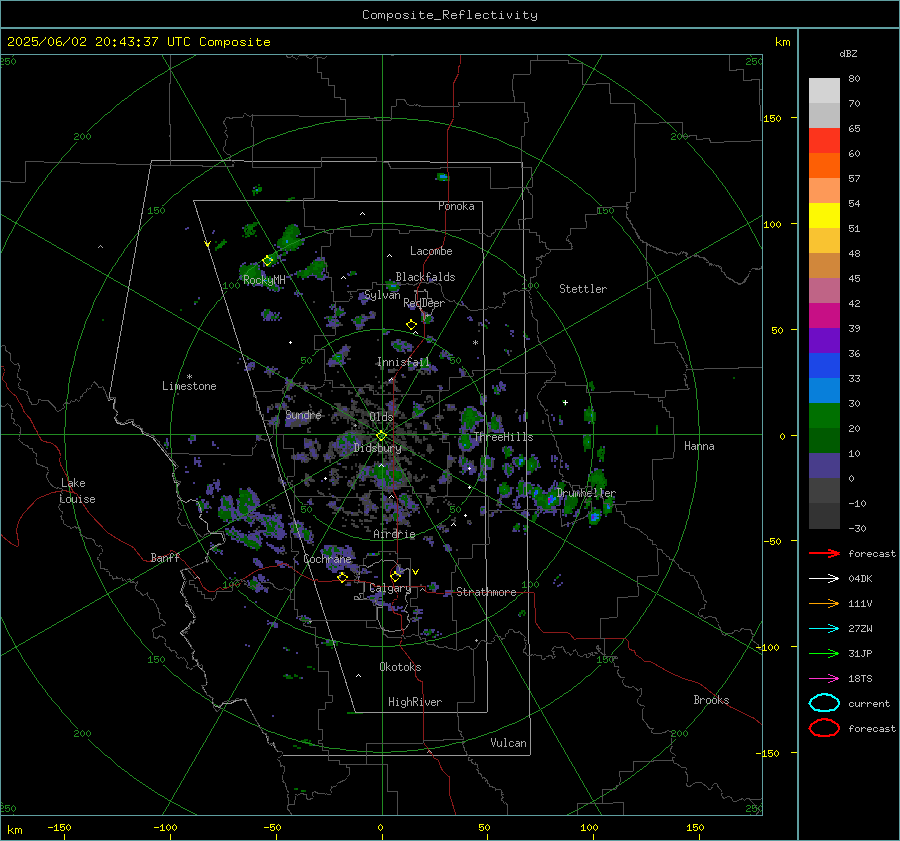The height and width of the screenshot is (841, 900).
Task: Click the yellow diamond marker at radar center
Action: coord(381,436)
